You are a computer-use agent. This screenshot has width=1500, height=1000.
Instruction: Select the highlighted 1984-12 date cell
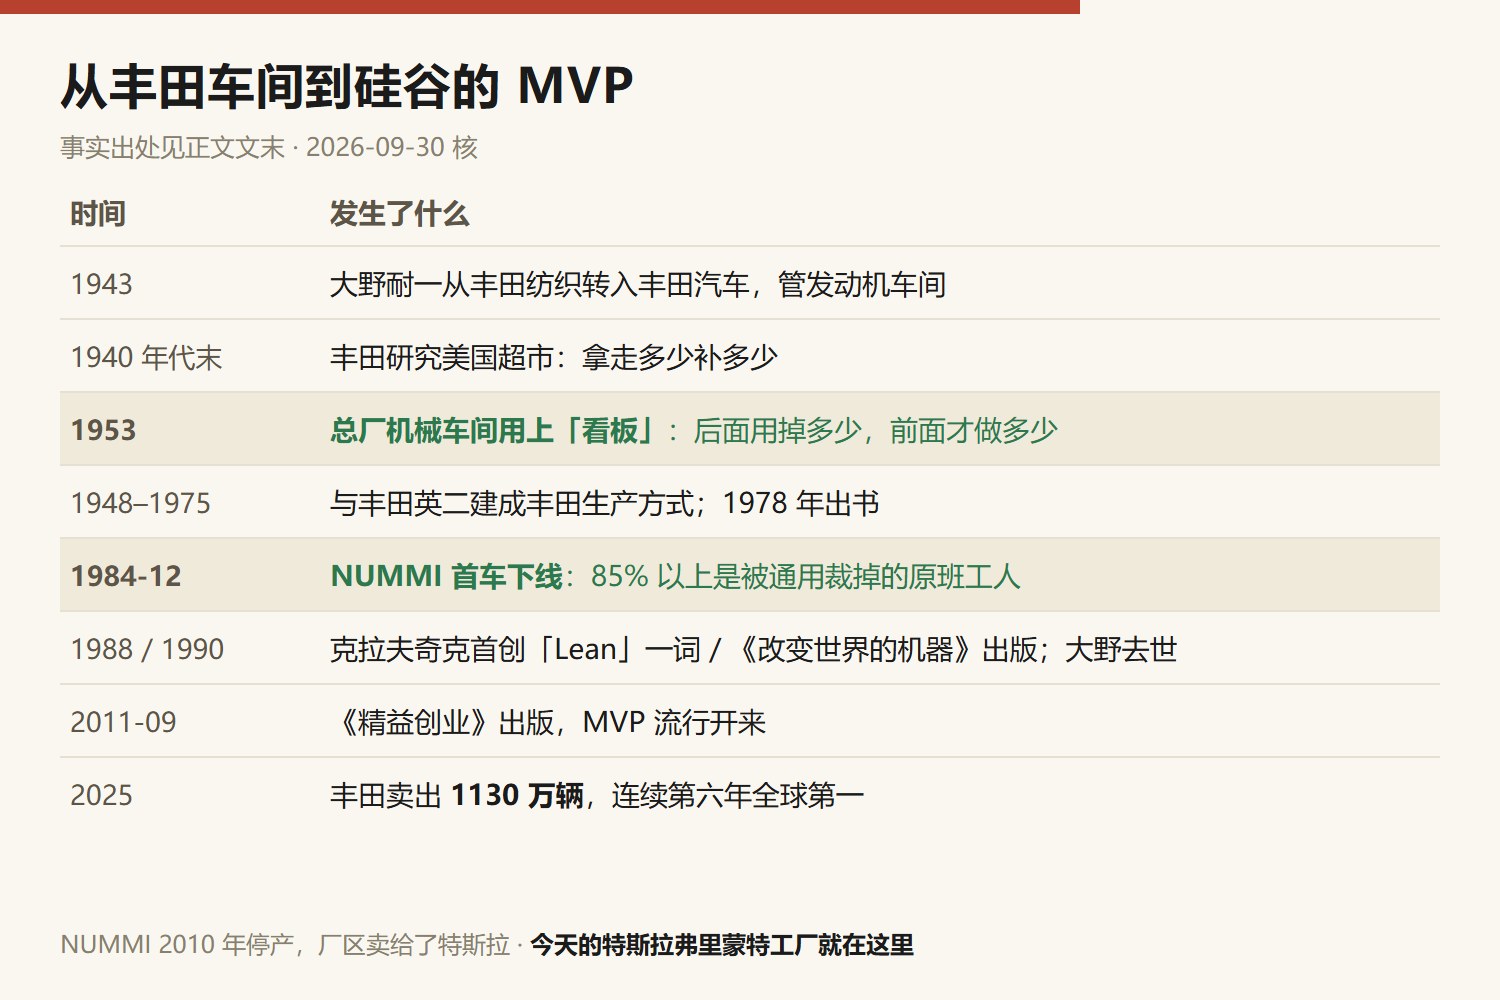126,576
